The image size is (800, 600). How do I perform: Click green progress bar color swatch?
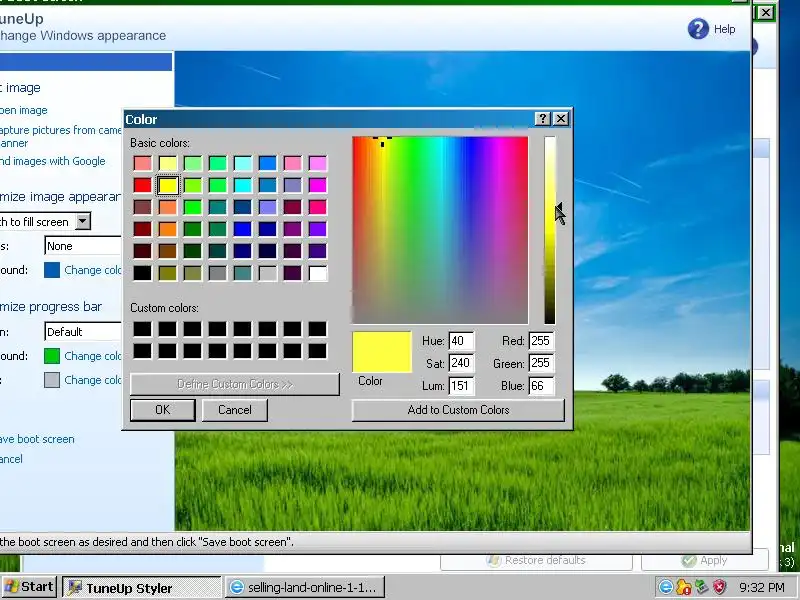[x=52, y=356]
